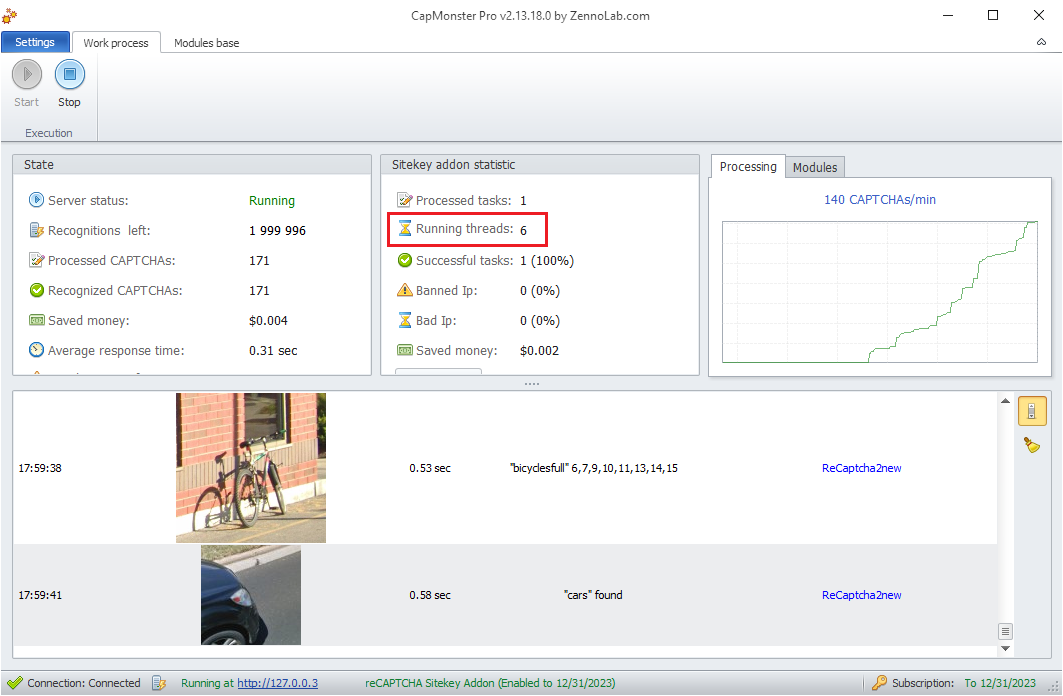
Task: Click the Stop execution button
Action: coord(69,76)
